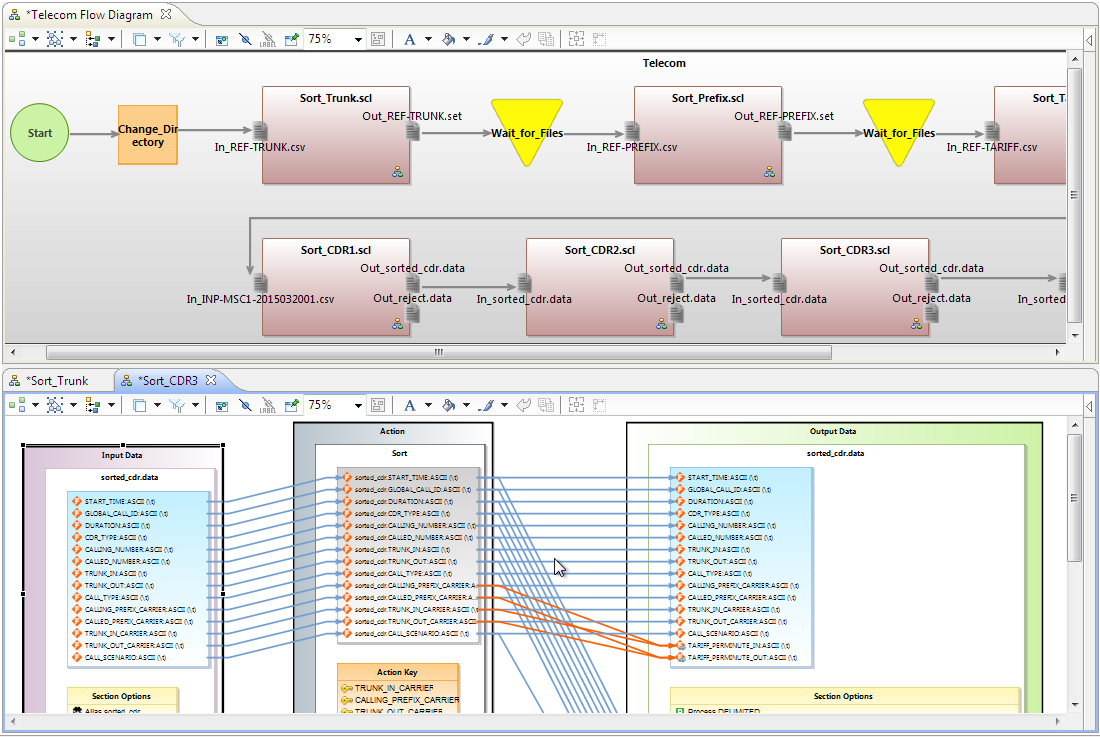Screen dimensions: 1100x737
Task: Select TARIFF_PERMINUTE_IN field in Output Data
Action: [x=732, y=646]
